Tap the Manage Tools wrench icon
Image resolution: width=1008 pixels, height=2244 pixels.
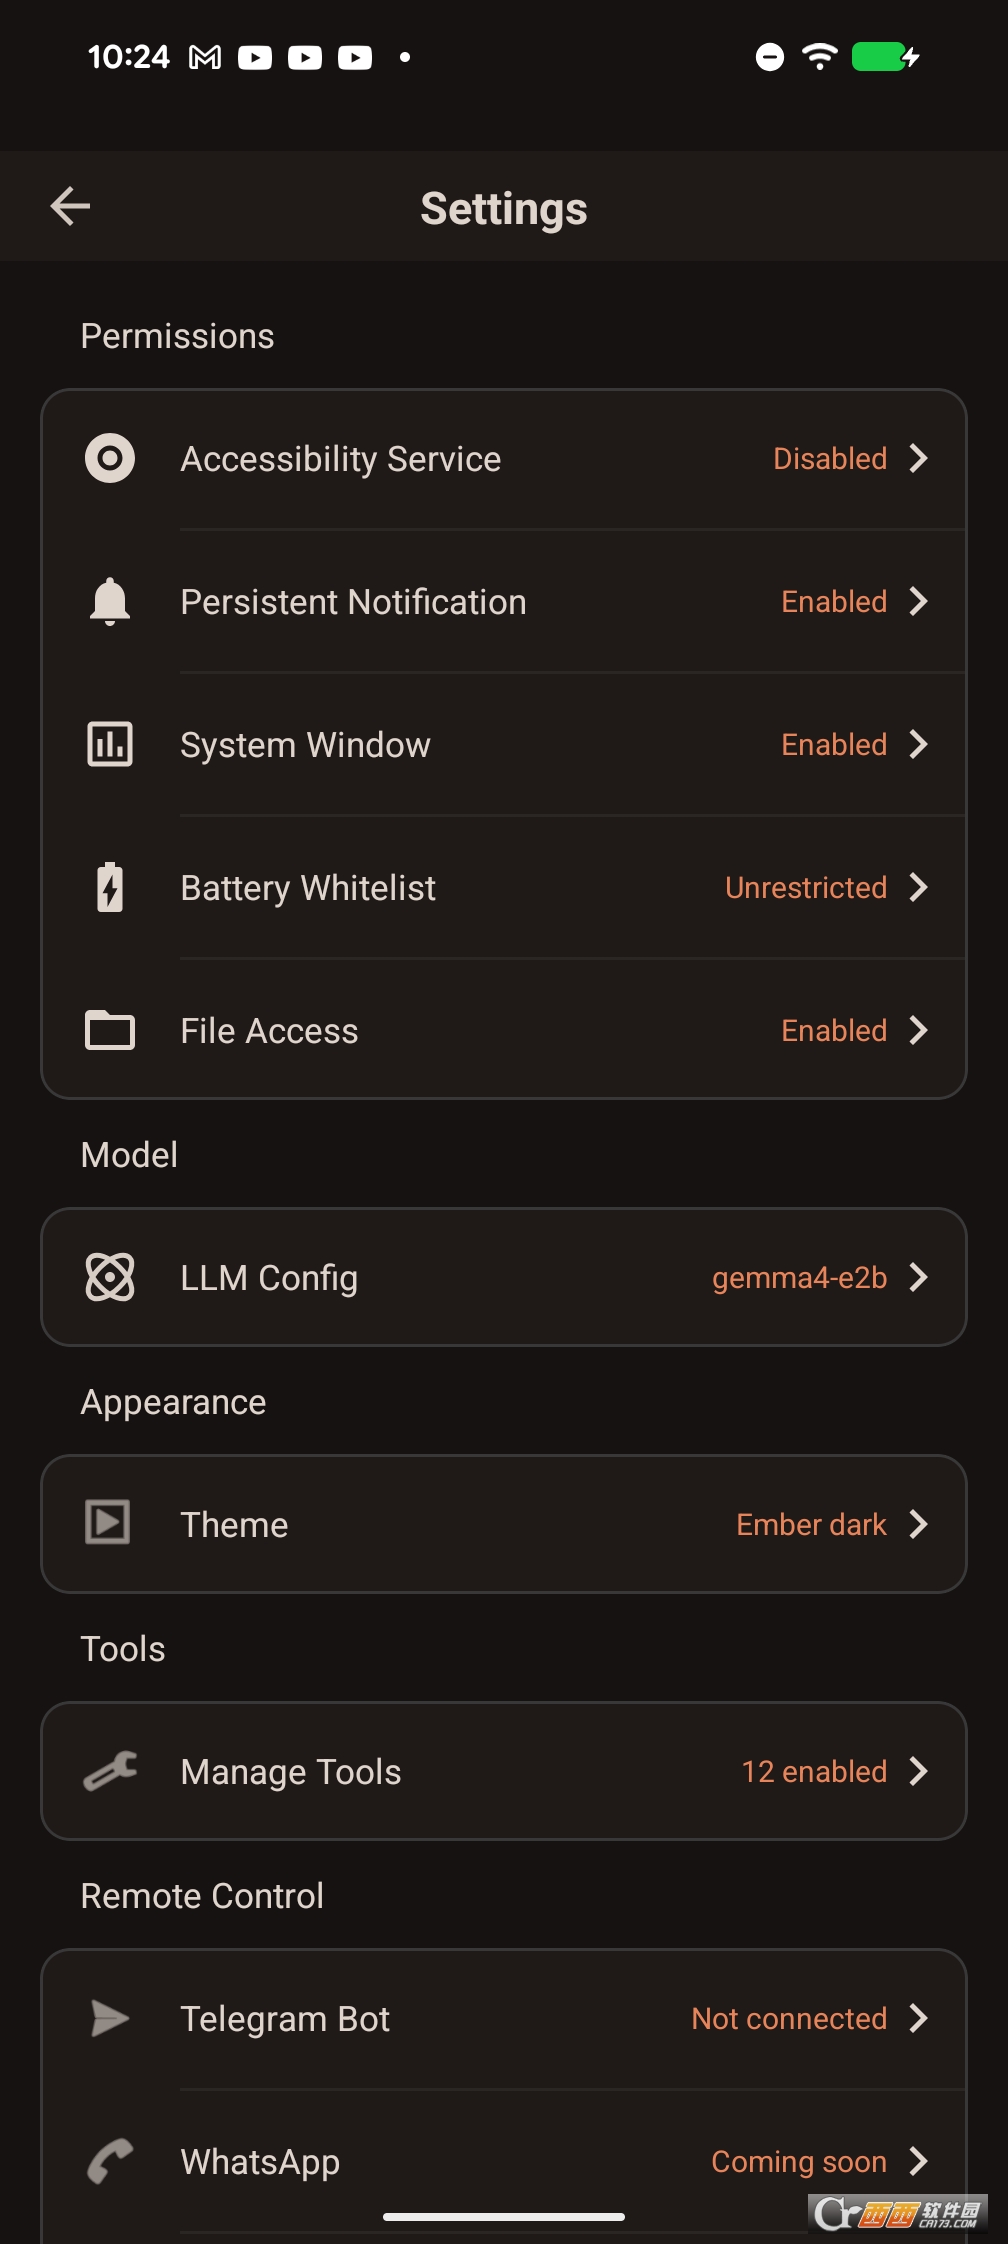(x=110, y=1772)
